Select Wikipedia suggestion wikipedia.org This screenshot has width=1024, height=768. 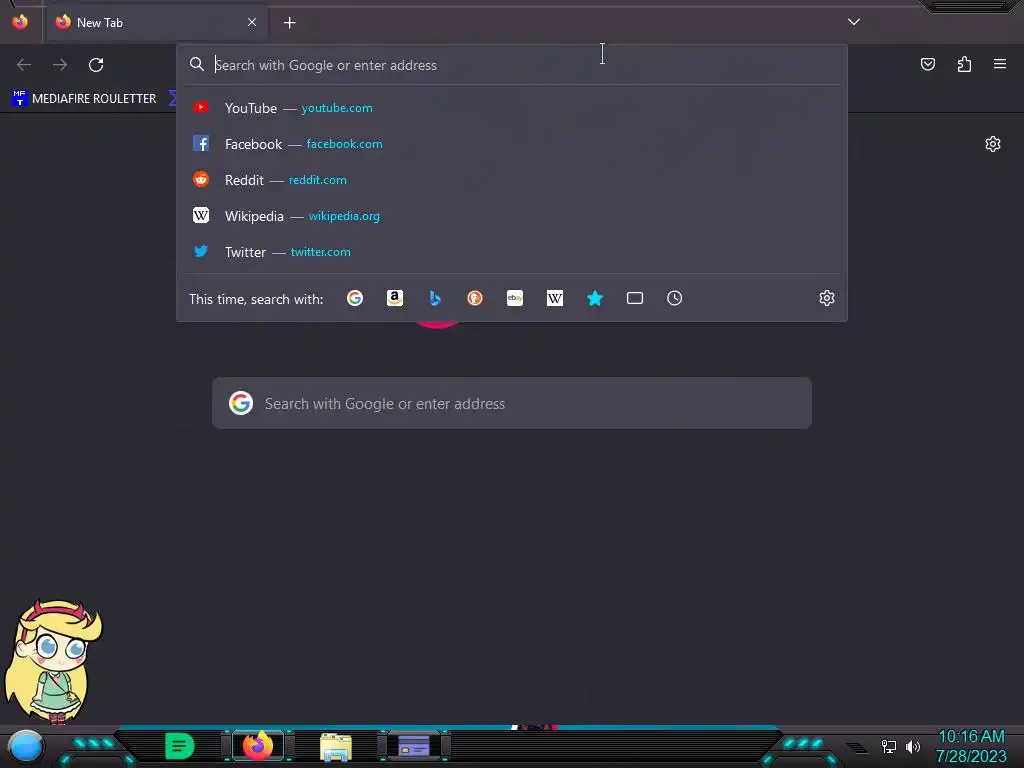pyautogui.click(x=512, y=216)
